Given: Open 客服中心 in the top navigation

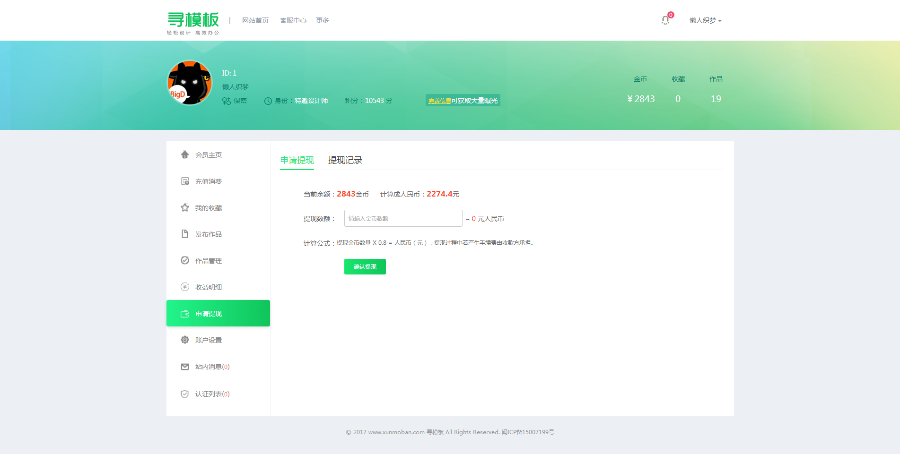Looking at the screenshot, I should click(x=293, y=20).
